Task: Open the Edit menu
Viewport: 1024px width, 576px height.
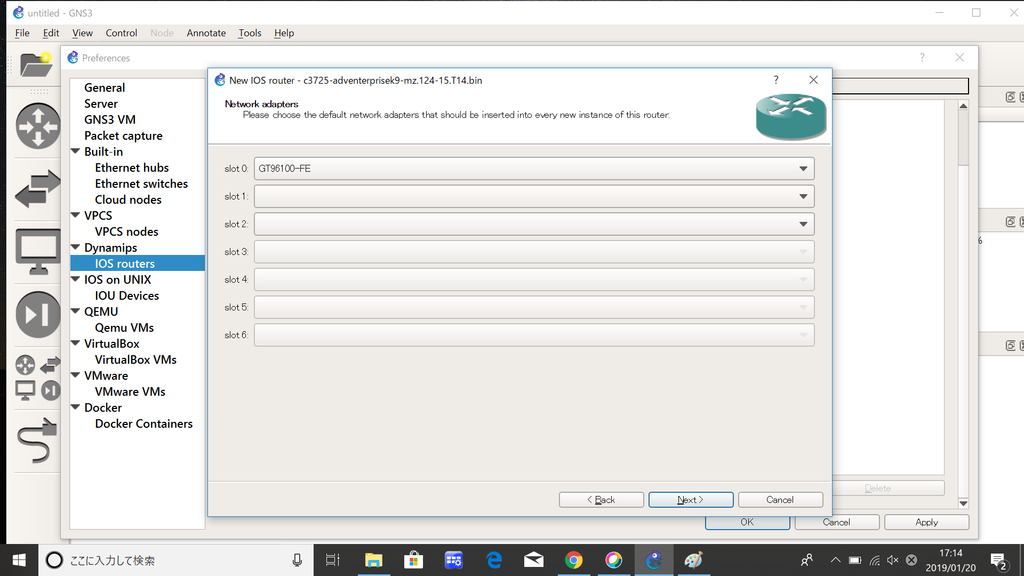Action: point(51,33)
